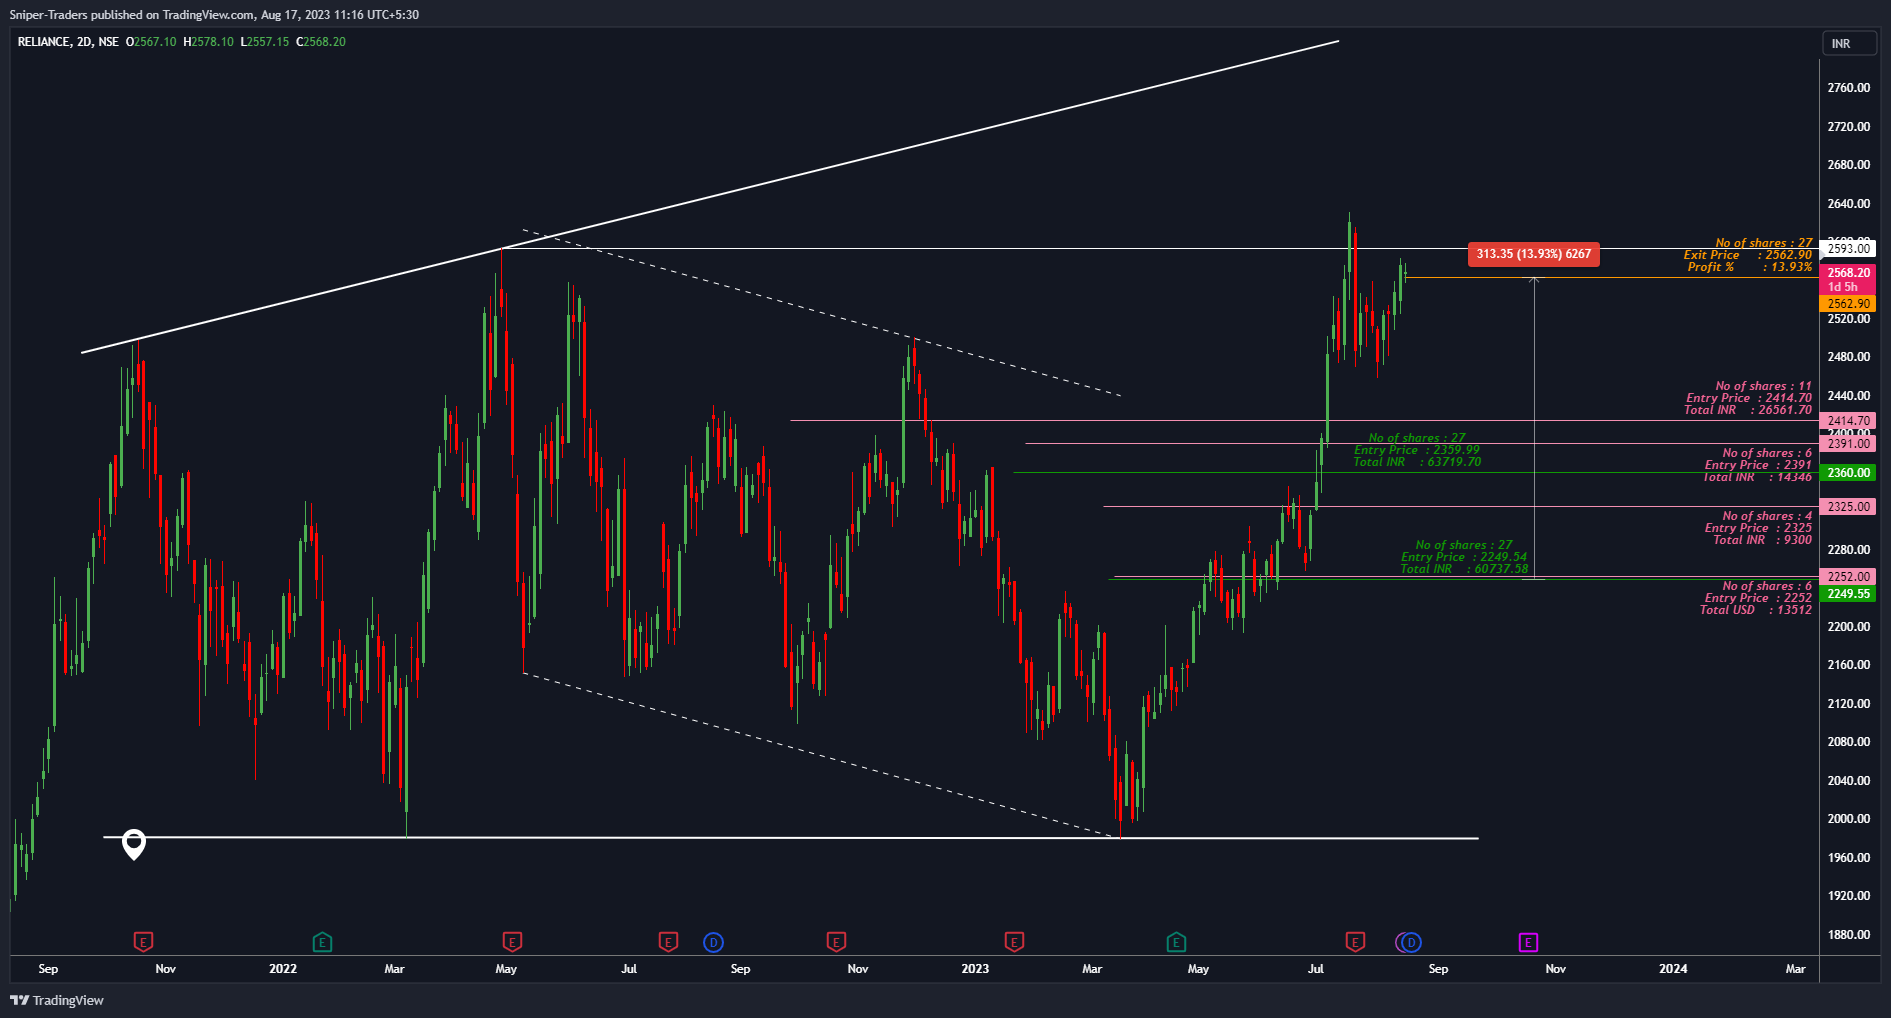Click the Entry Price : 2325 annotation
This screenshot has height=1018, width=1891.
click(1758, 528)
